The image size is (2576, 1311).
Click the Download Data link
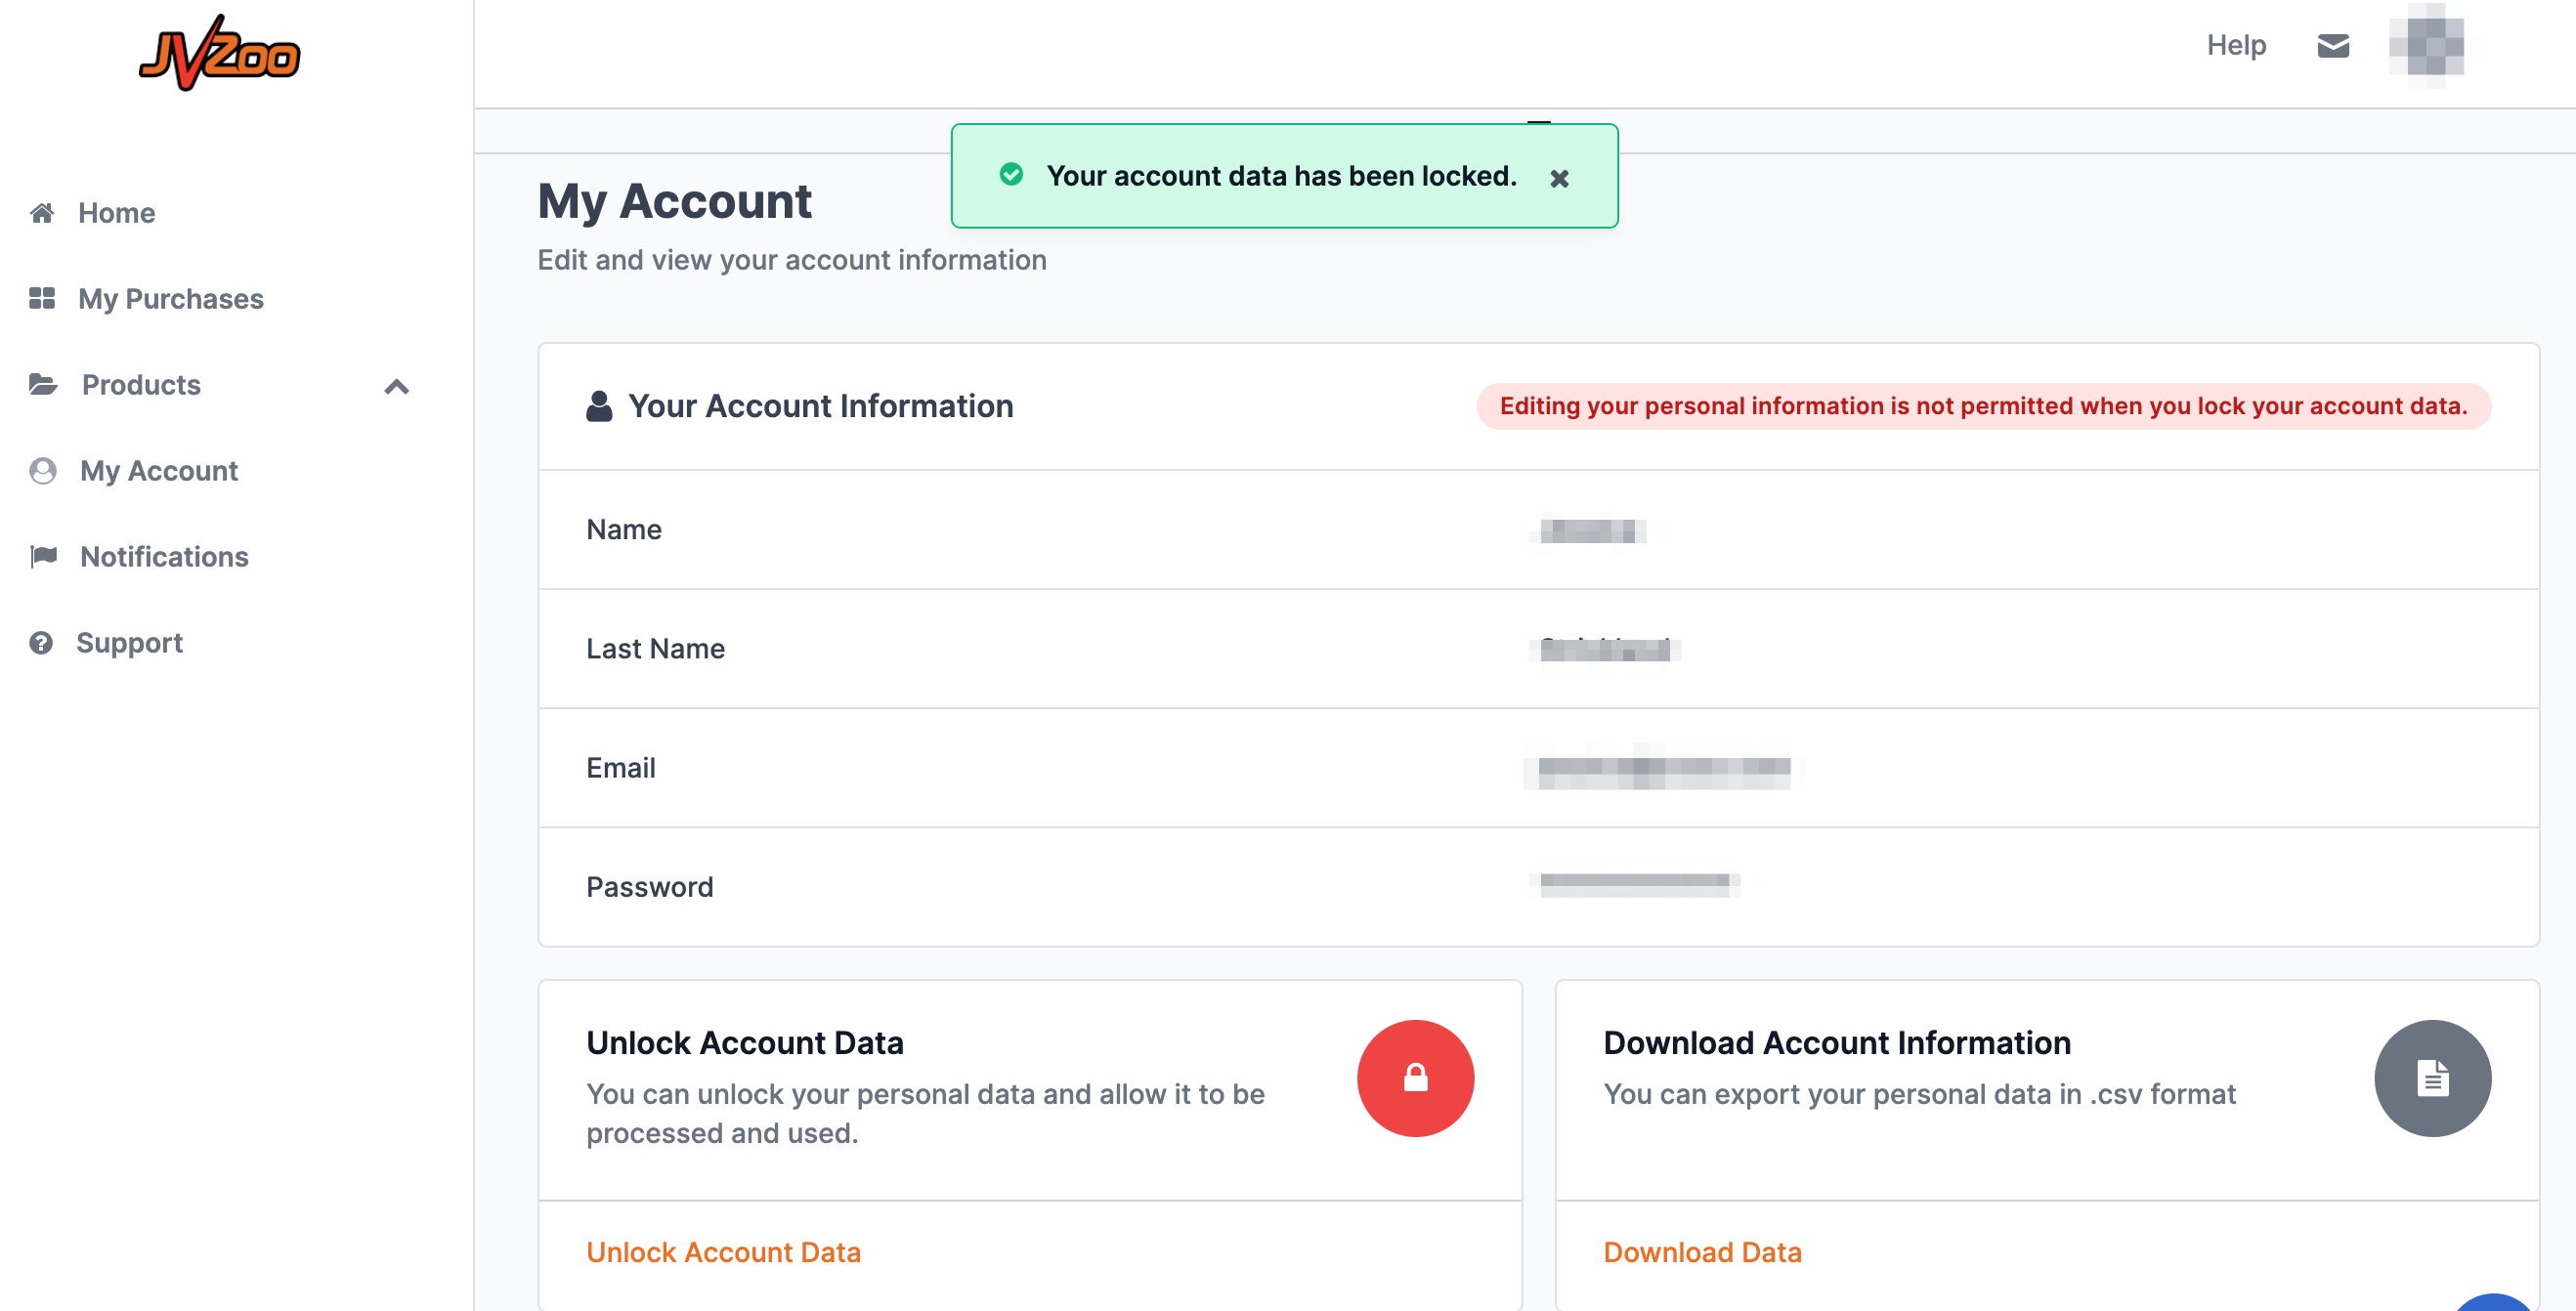pyautogui.click(x=1702, y=1252)
